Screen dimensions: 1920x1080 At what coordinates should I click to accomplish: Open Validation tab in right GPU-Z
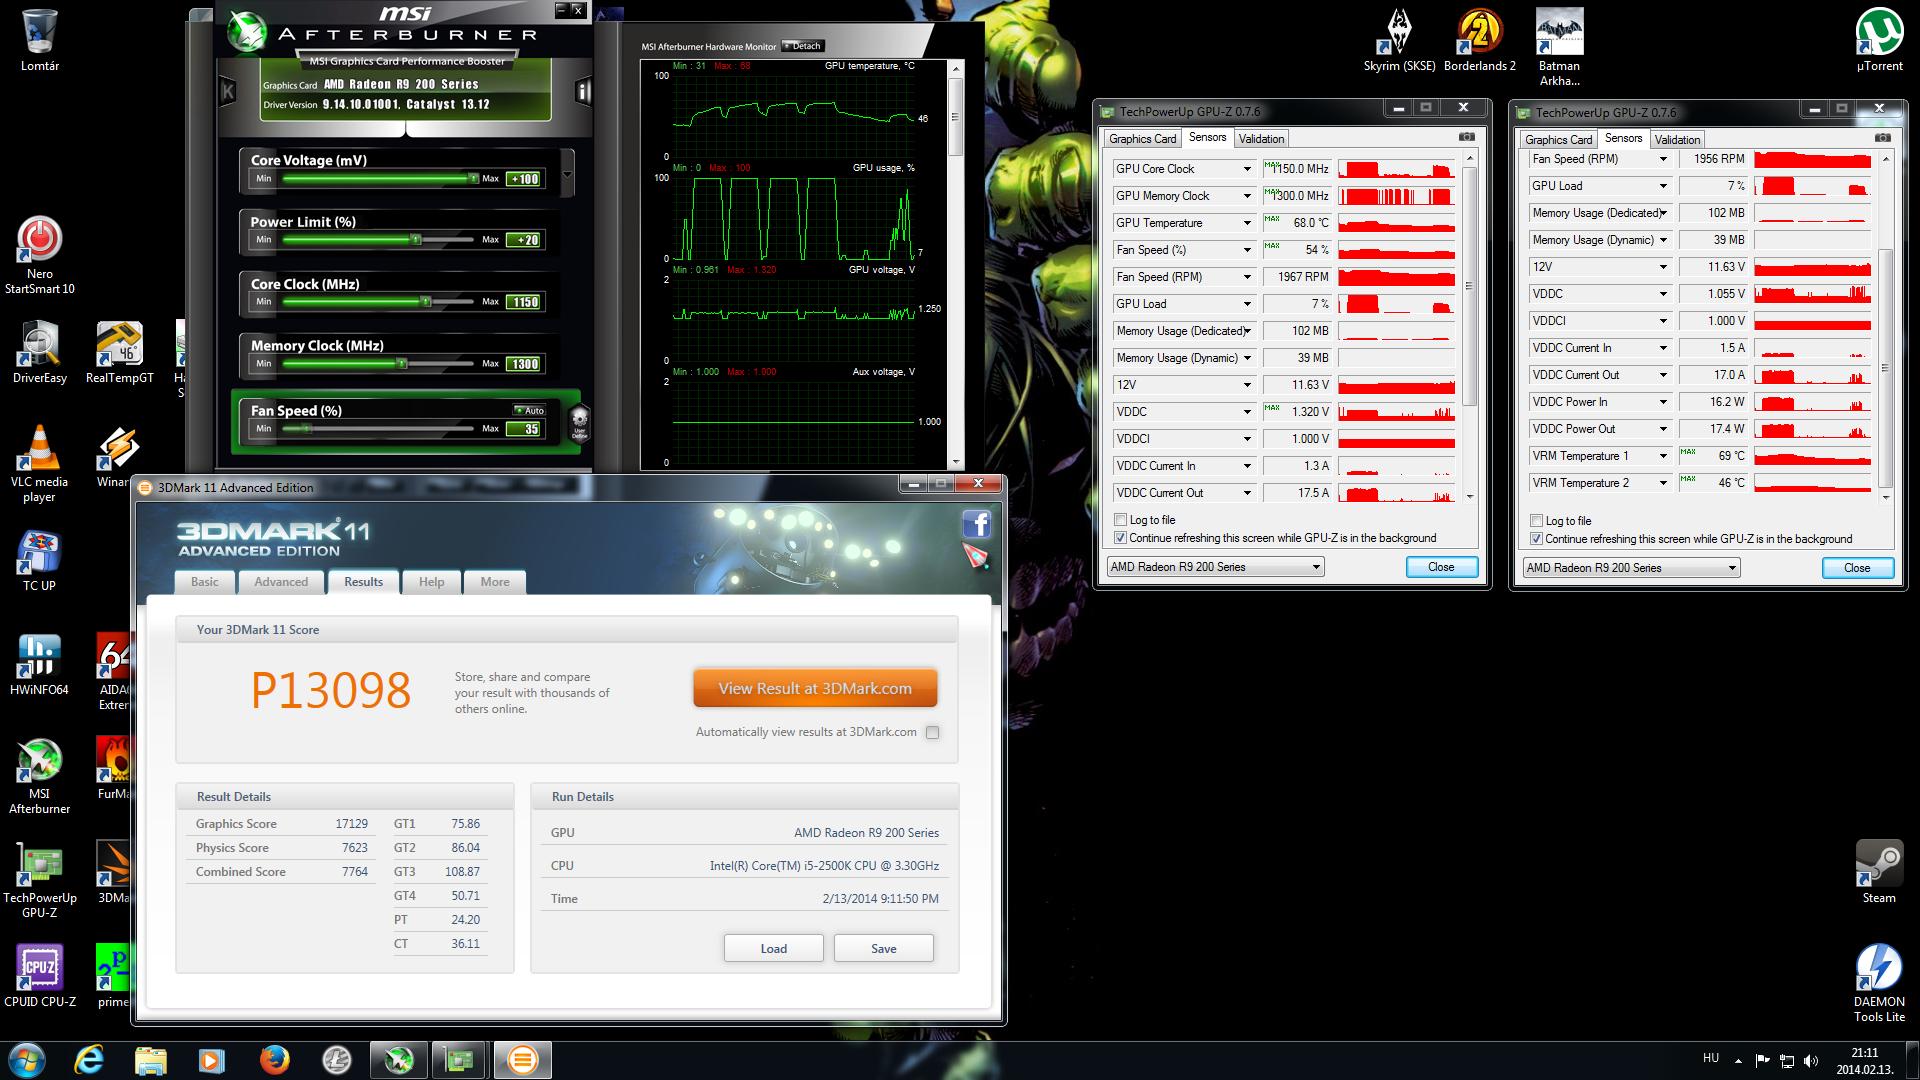coord(1677,140)
